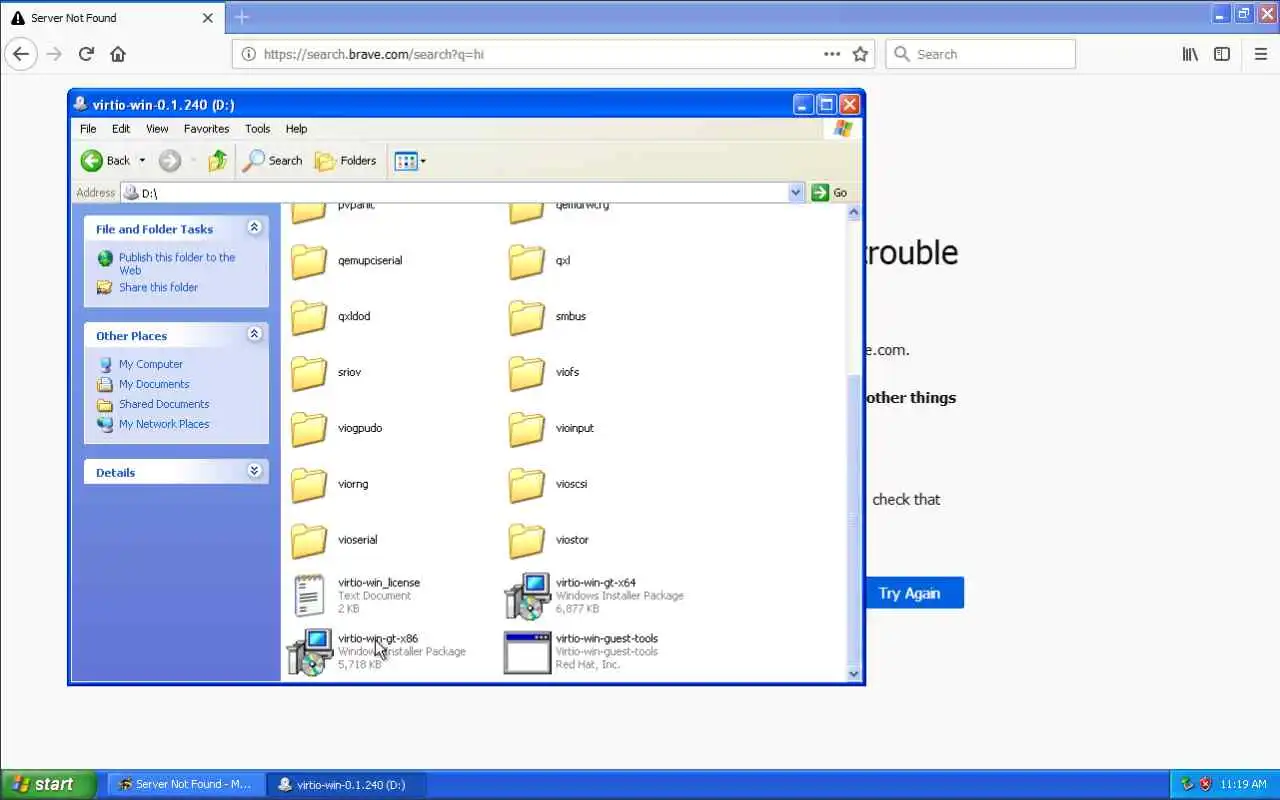Open the browser page actions ellipsis
This screenshot has height=800, width=1280.
coord(832,54)
